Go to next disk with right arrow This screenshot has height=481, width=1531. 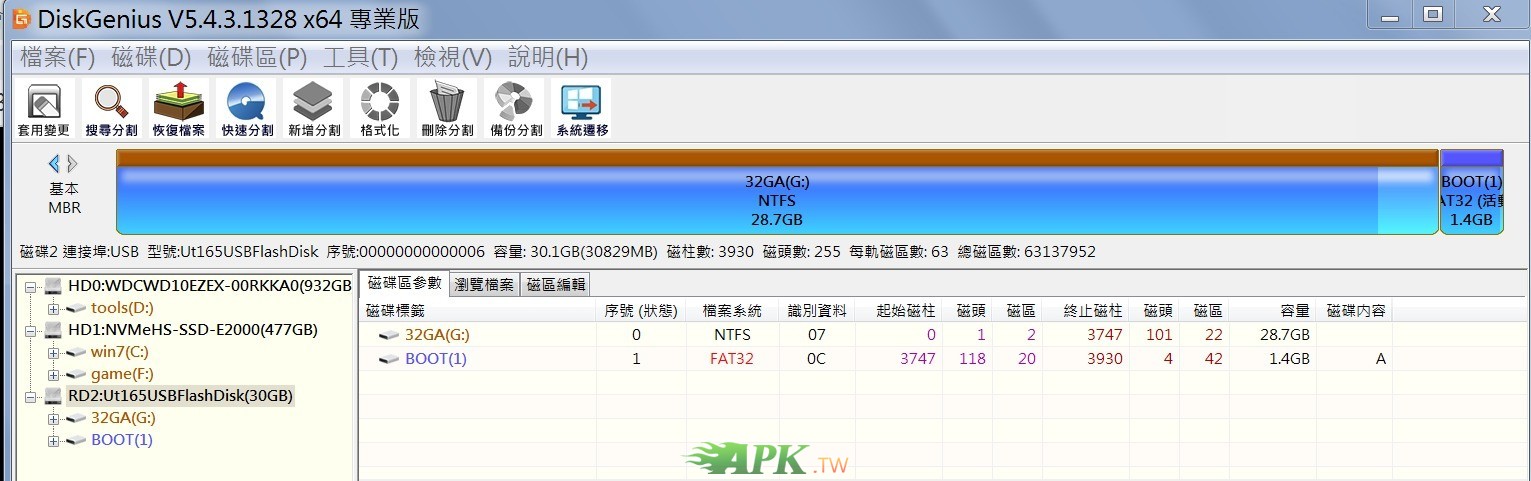point(72,164)
